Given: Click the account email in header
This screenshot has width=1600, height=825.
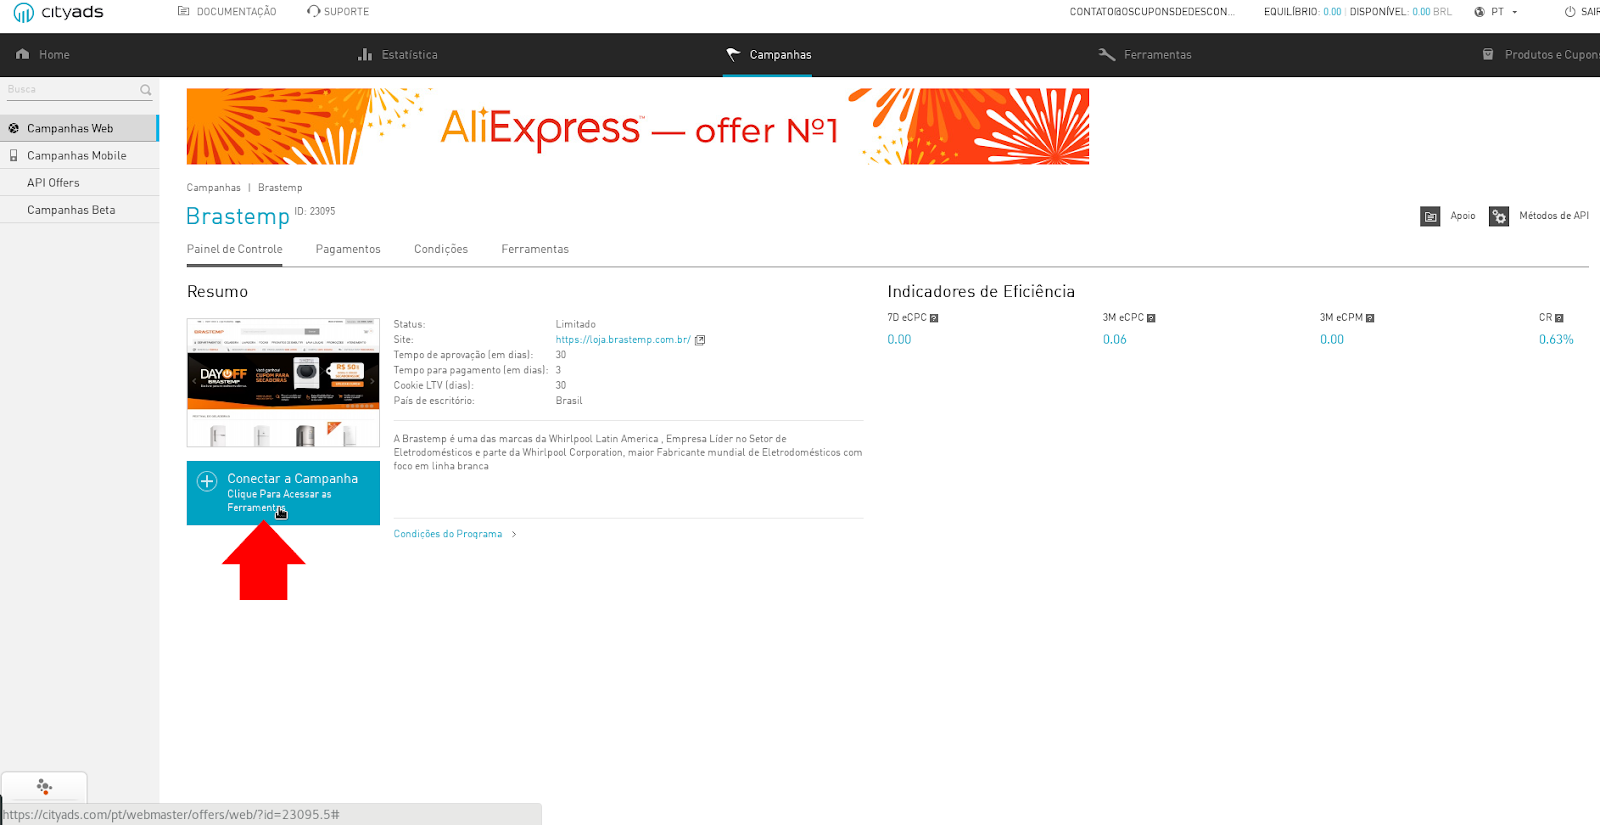Looking at the screenshot, I should coord(1152,12).
